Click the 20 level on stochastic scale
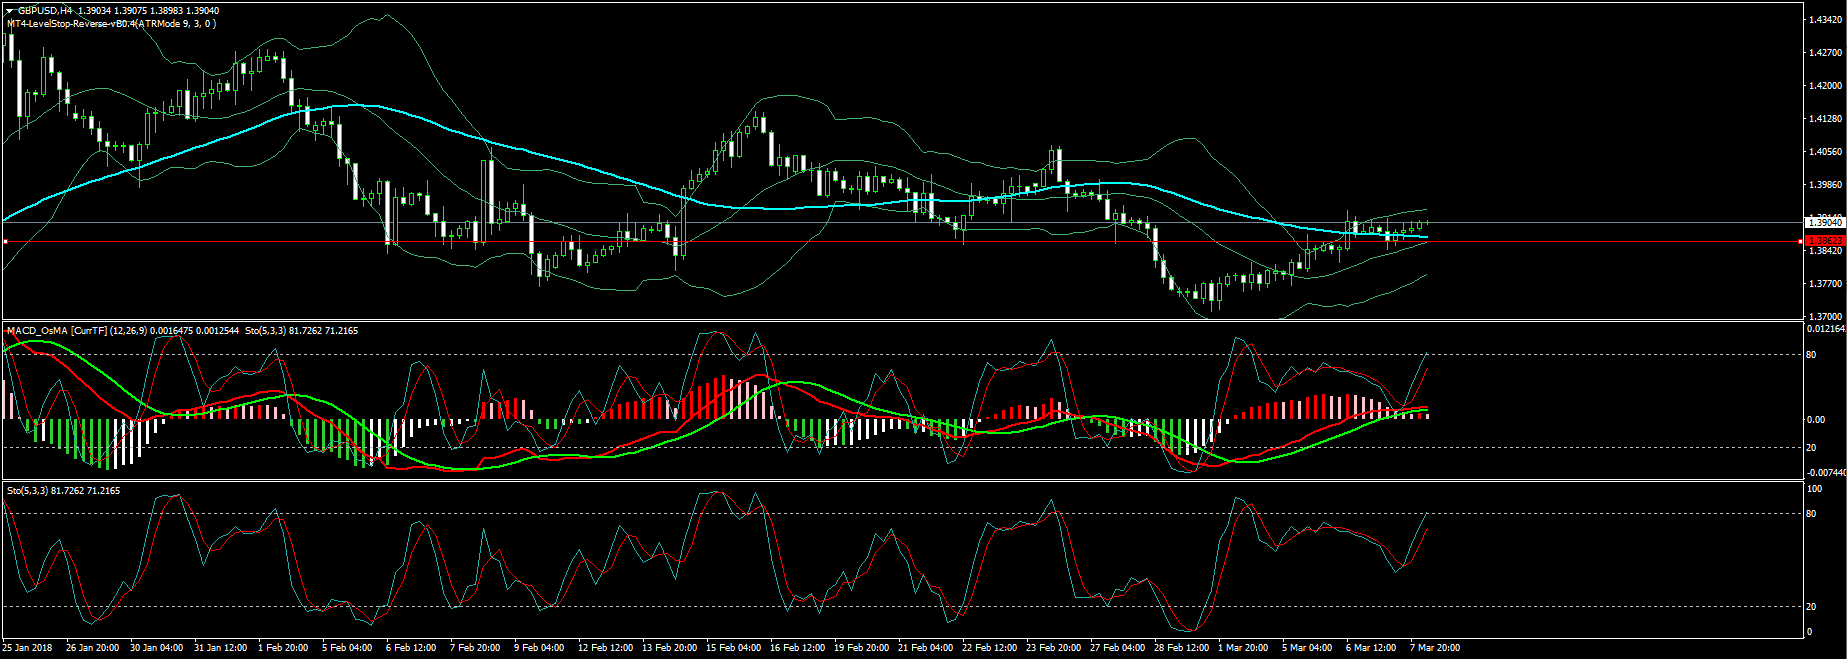This screenshot has width=1847, height=659. (x=1811, y=606)
